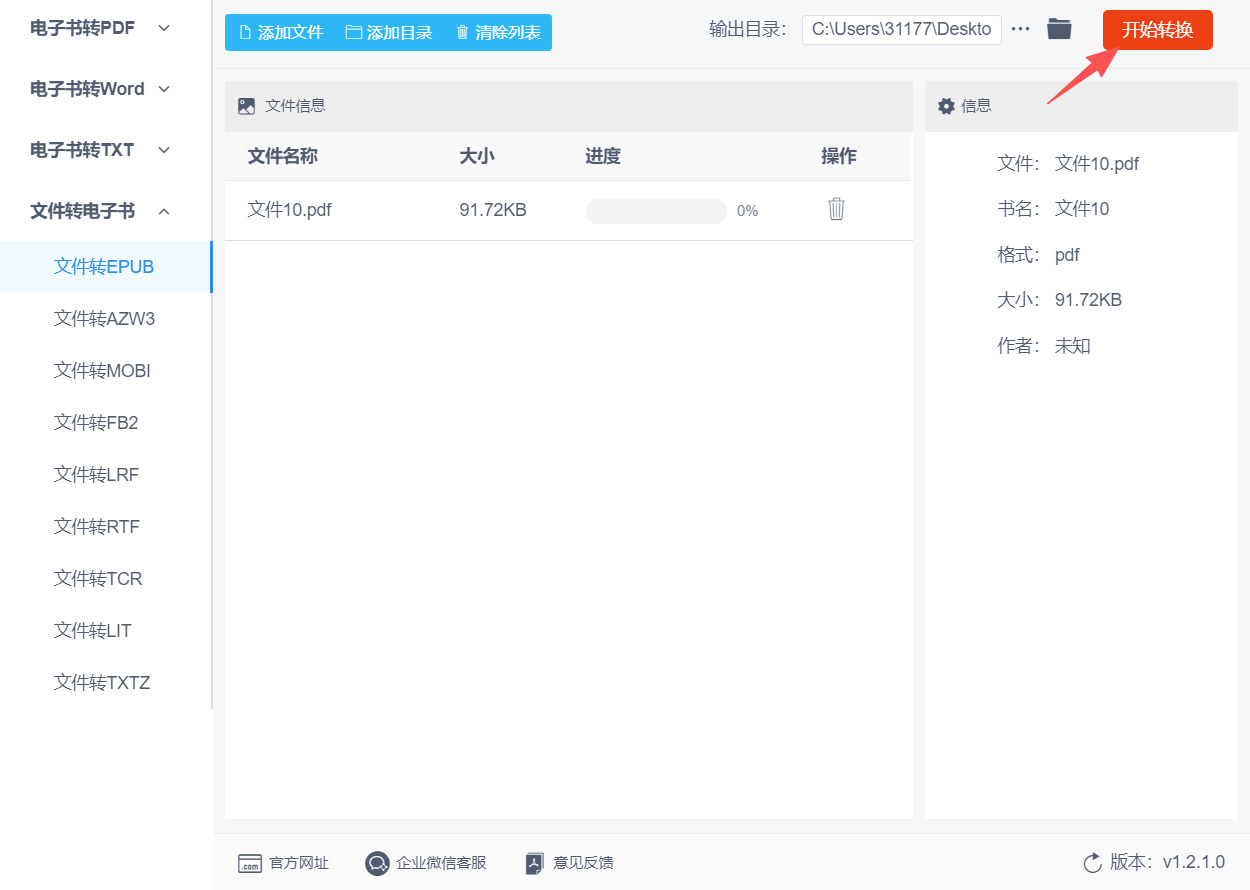Select 文件转EPUB in sidebar
The width and height of the screenshot is (1250, 890).
(x=106, y=267)
